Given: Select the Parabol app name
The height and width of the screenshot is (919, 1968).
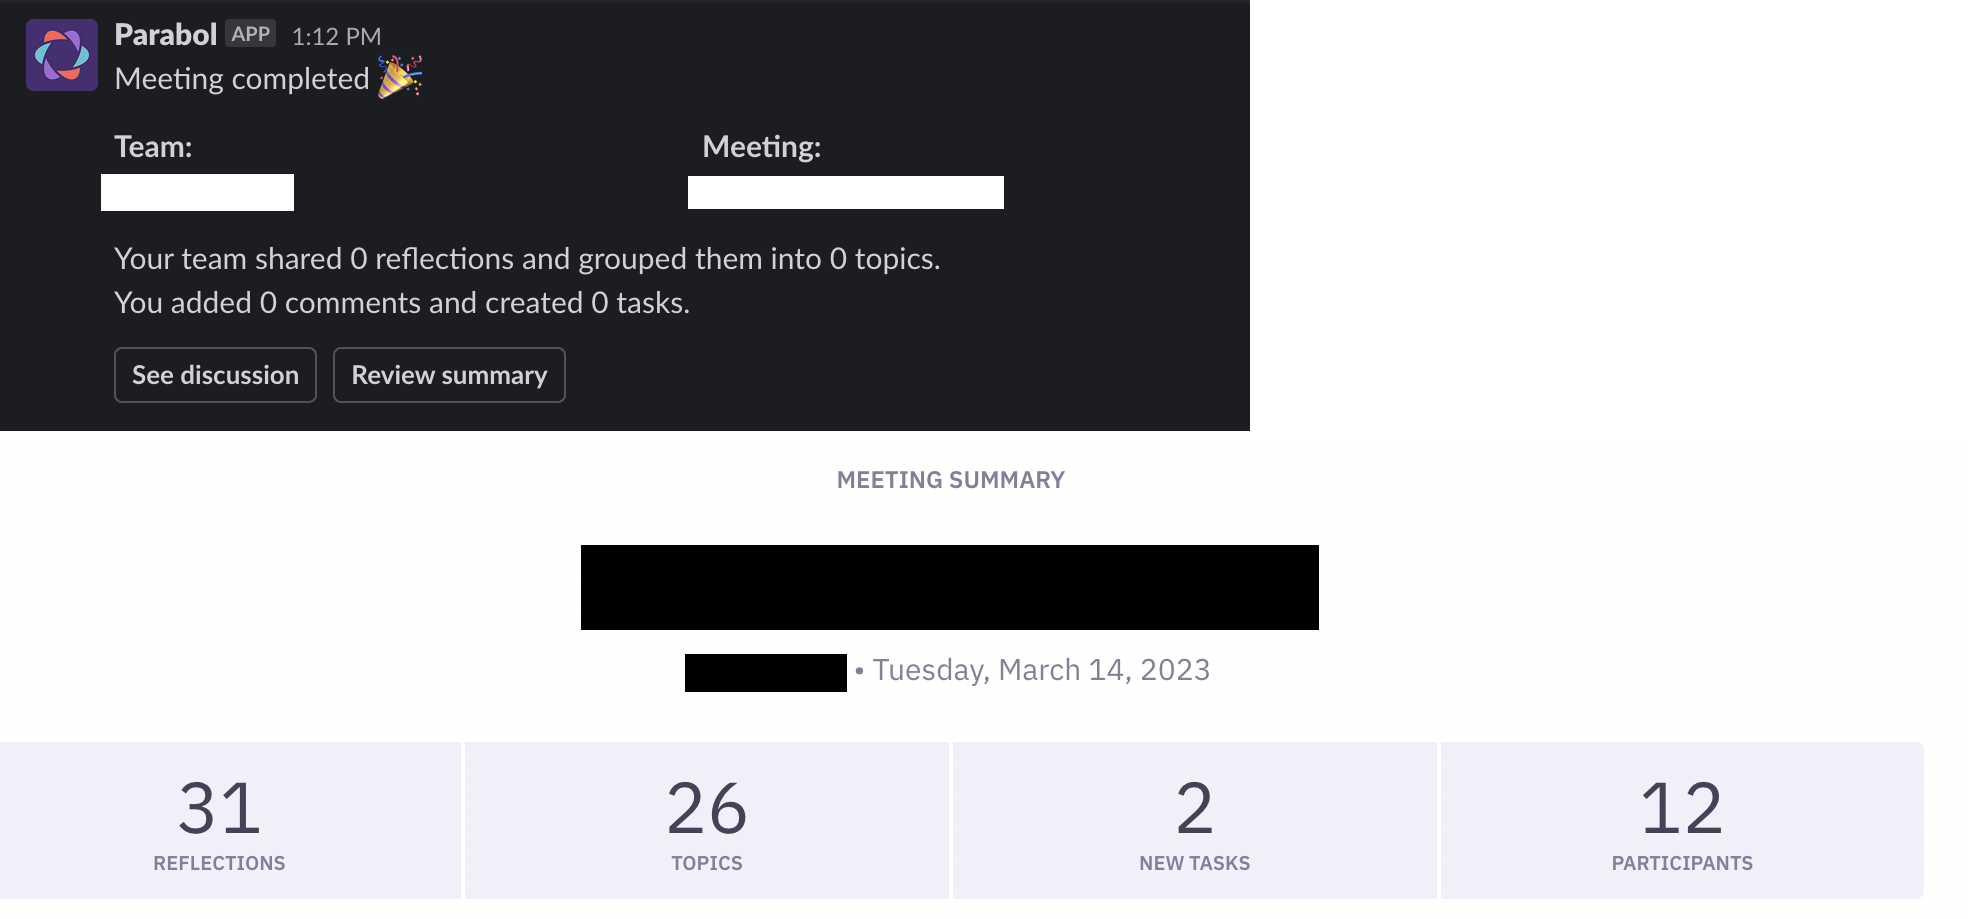Looking at the screenshot, I should 165,34.
